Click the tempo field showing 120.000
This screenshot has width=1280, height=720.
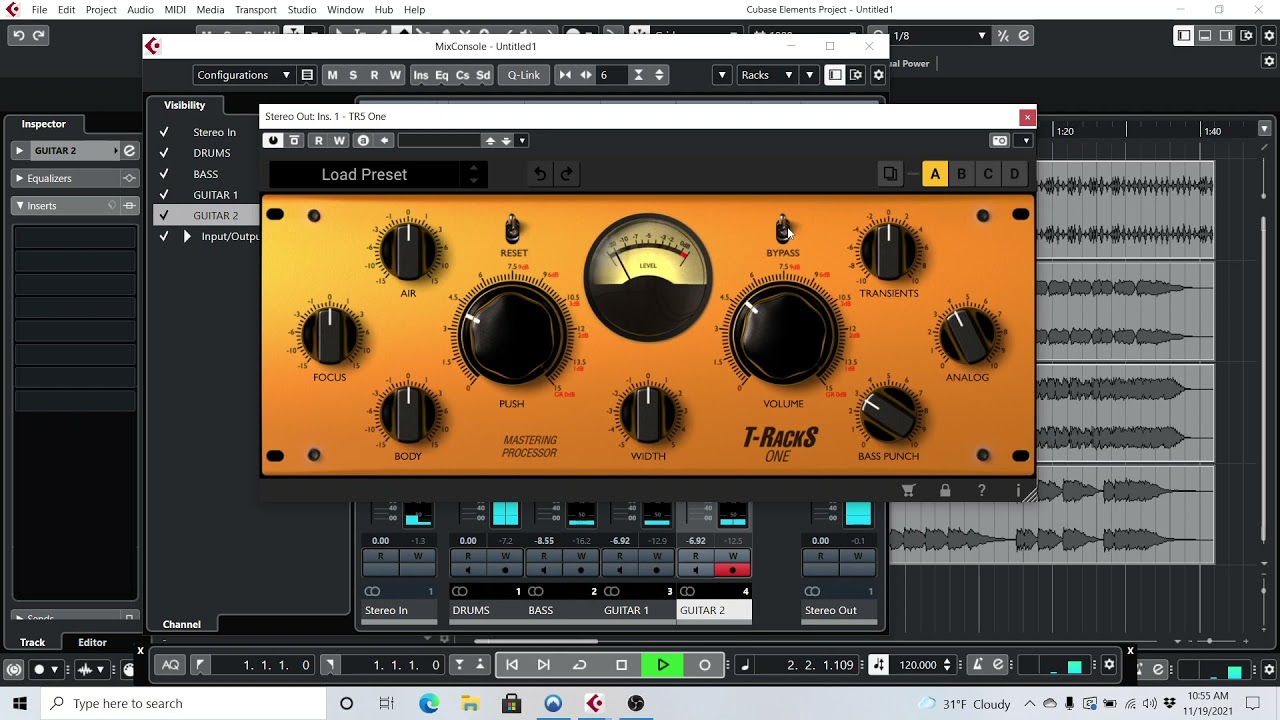tap(918, 665)
